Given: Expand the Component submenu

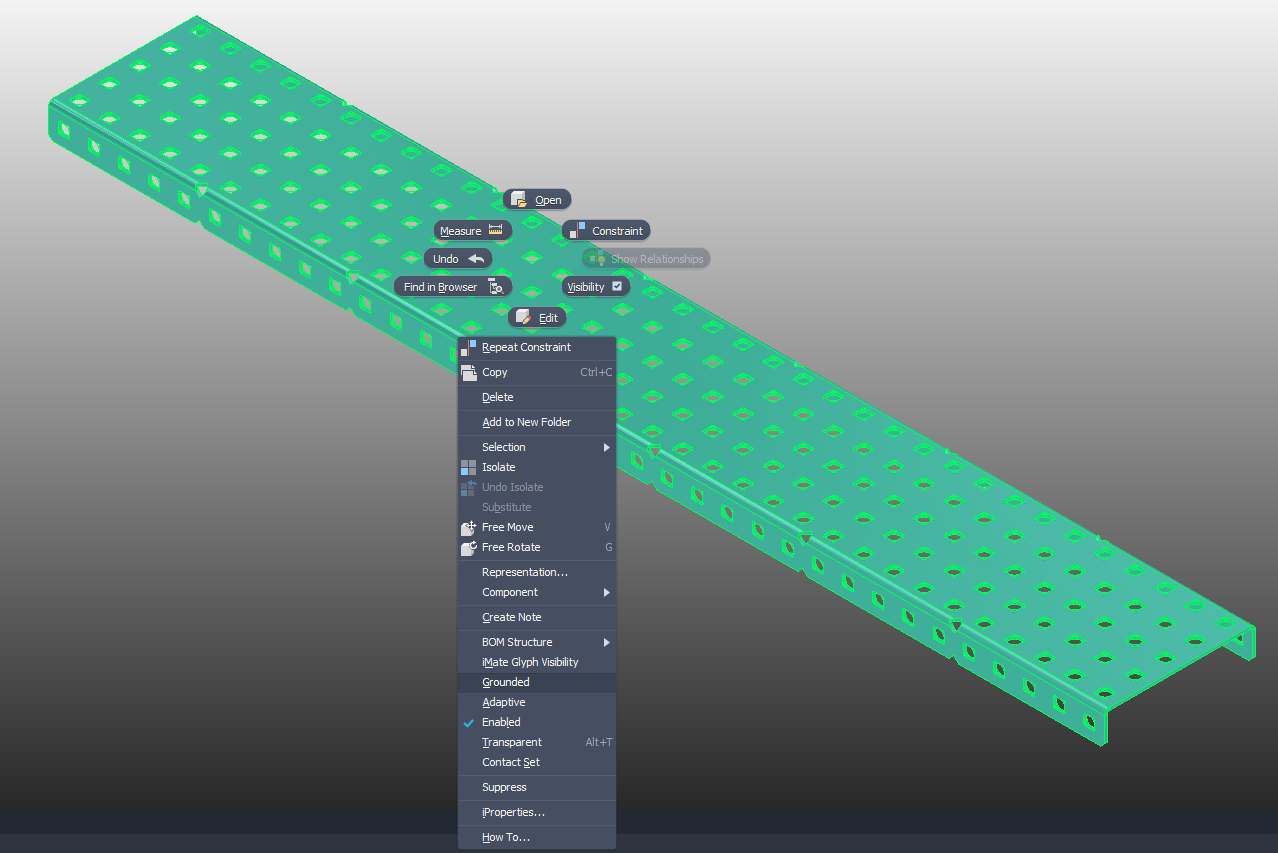Looking at the screenshot, I should tap(537, 592).
